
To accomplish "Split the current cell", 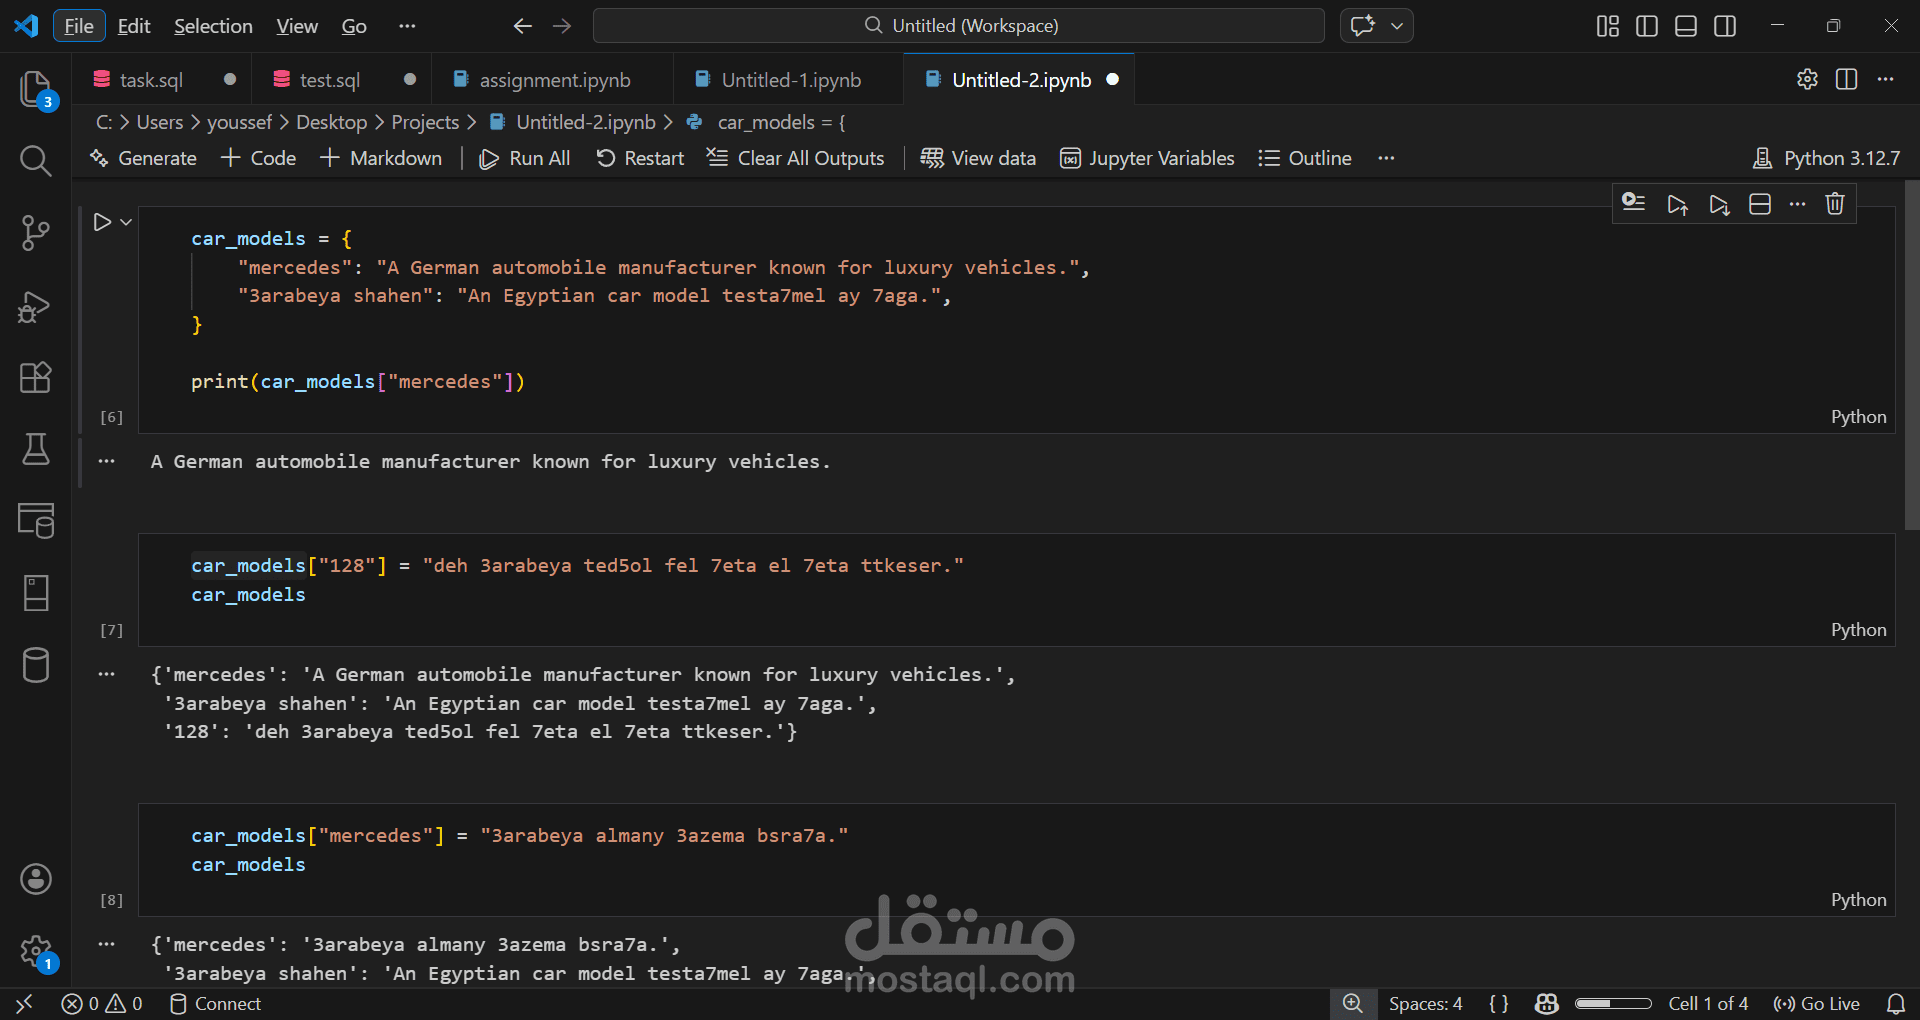I will click(x=1759, y=203).
